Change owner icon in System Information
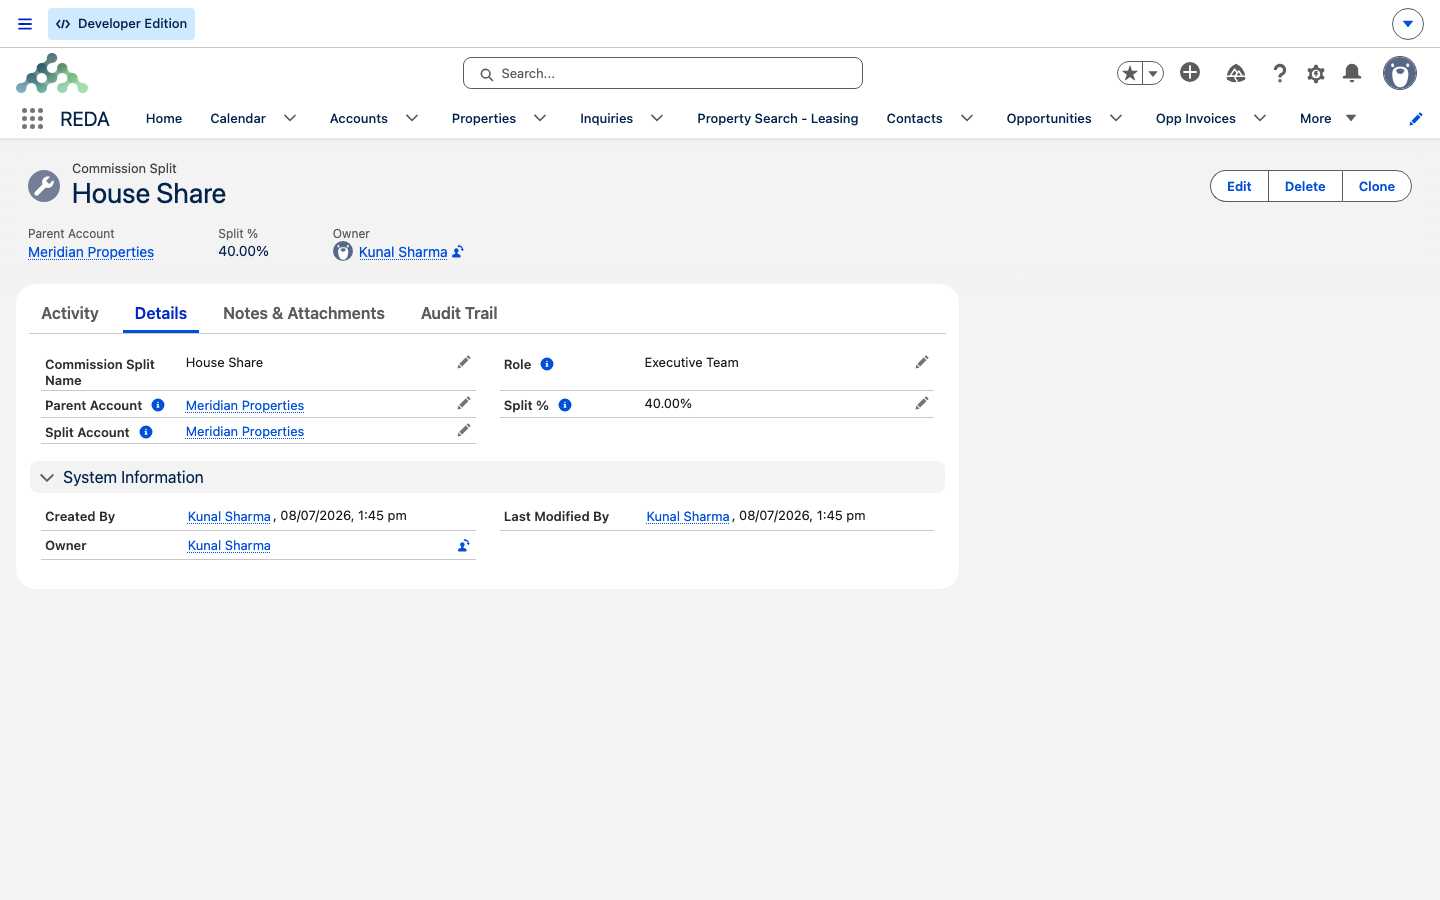The image size is (1440, 900). coord(464,545)
